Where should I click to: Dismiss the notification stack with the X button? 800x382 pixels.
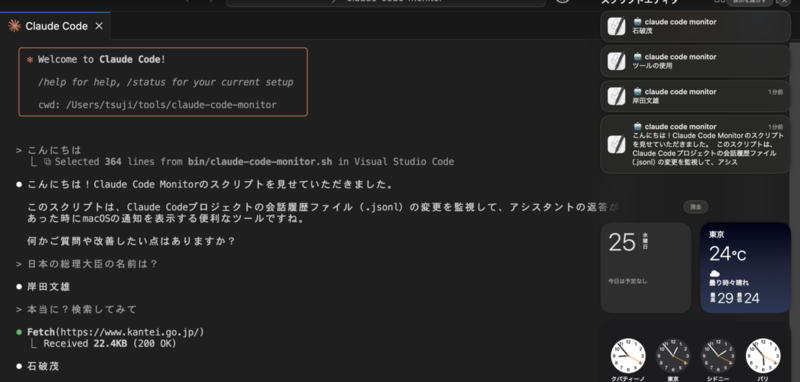784,2
